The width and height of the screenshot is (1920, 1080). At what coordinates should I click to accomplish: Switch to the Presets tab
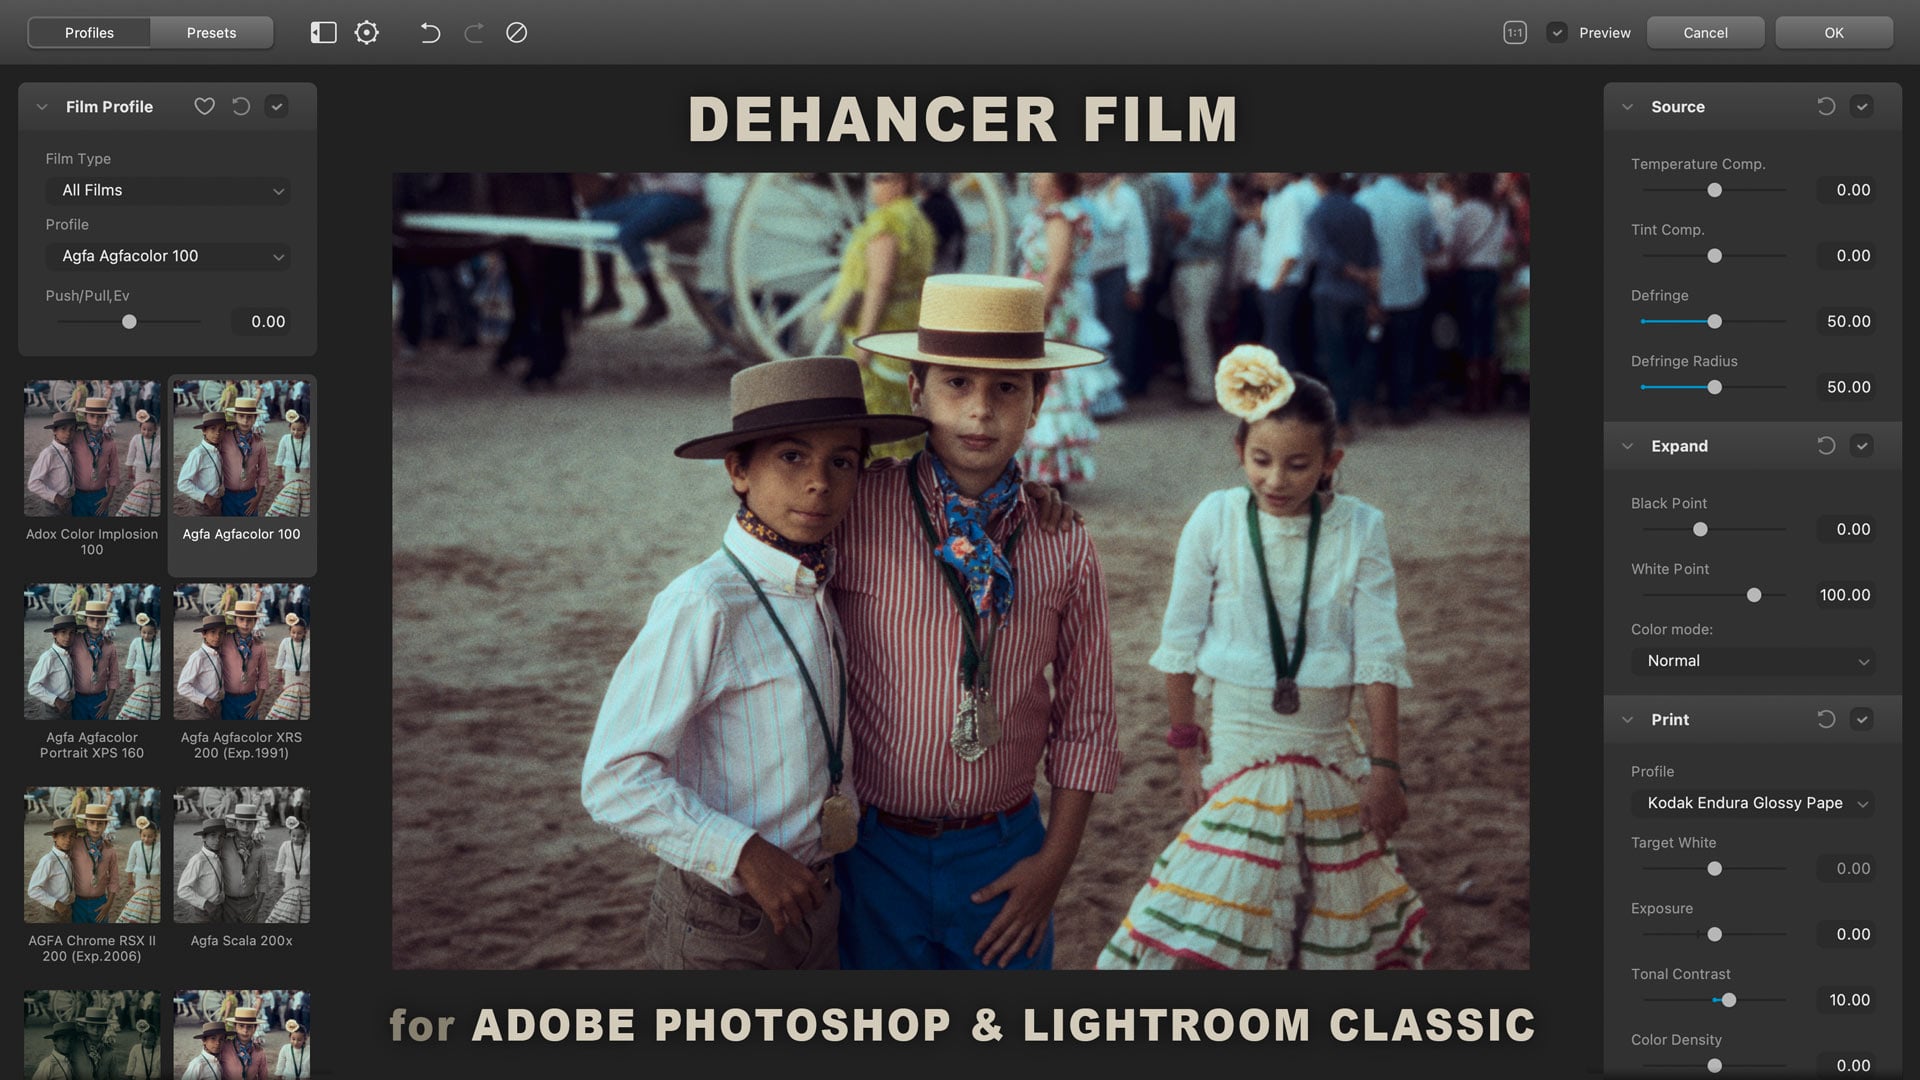click(x=211, y=33)
